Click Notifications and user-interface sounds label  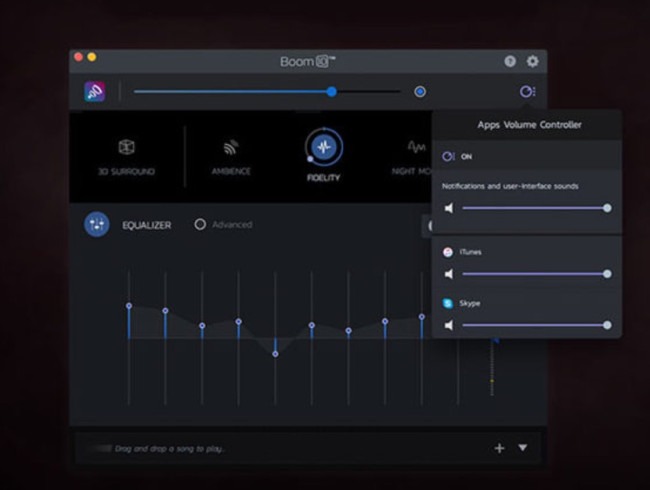coord(510,186)
